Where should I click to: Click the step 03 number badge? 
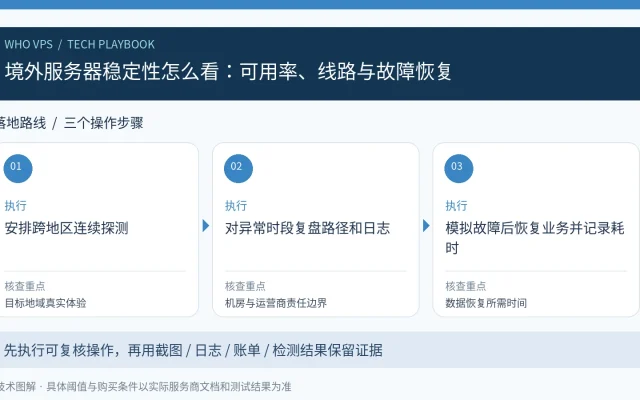click(x=459, y=168)
